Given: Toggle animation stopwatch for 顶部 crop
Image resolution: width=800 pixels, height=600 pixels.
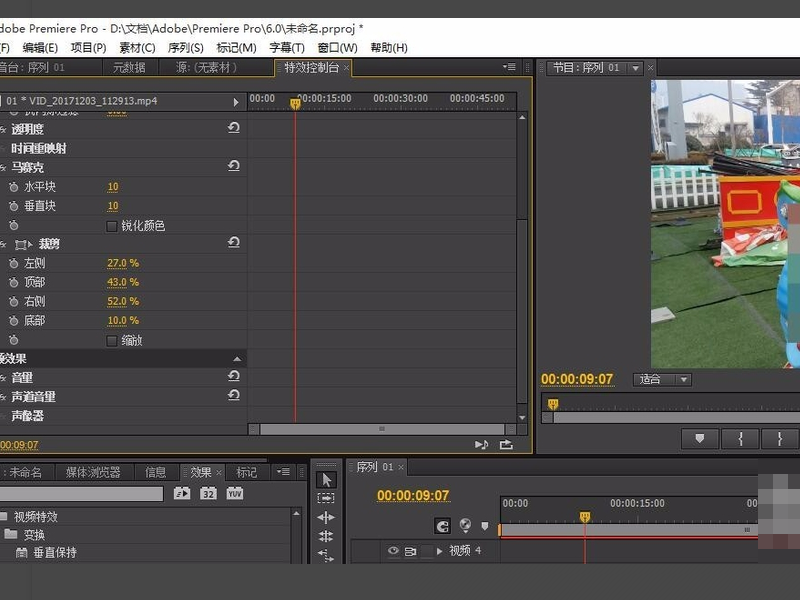Looking at the screenshot, I should [14, 283].
